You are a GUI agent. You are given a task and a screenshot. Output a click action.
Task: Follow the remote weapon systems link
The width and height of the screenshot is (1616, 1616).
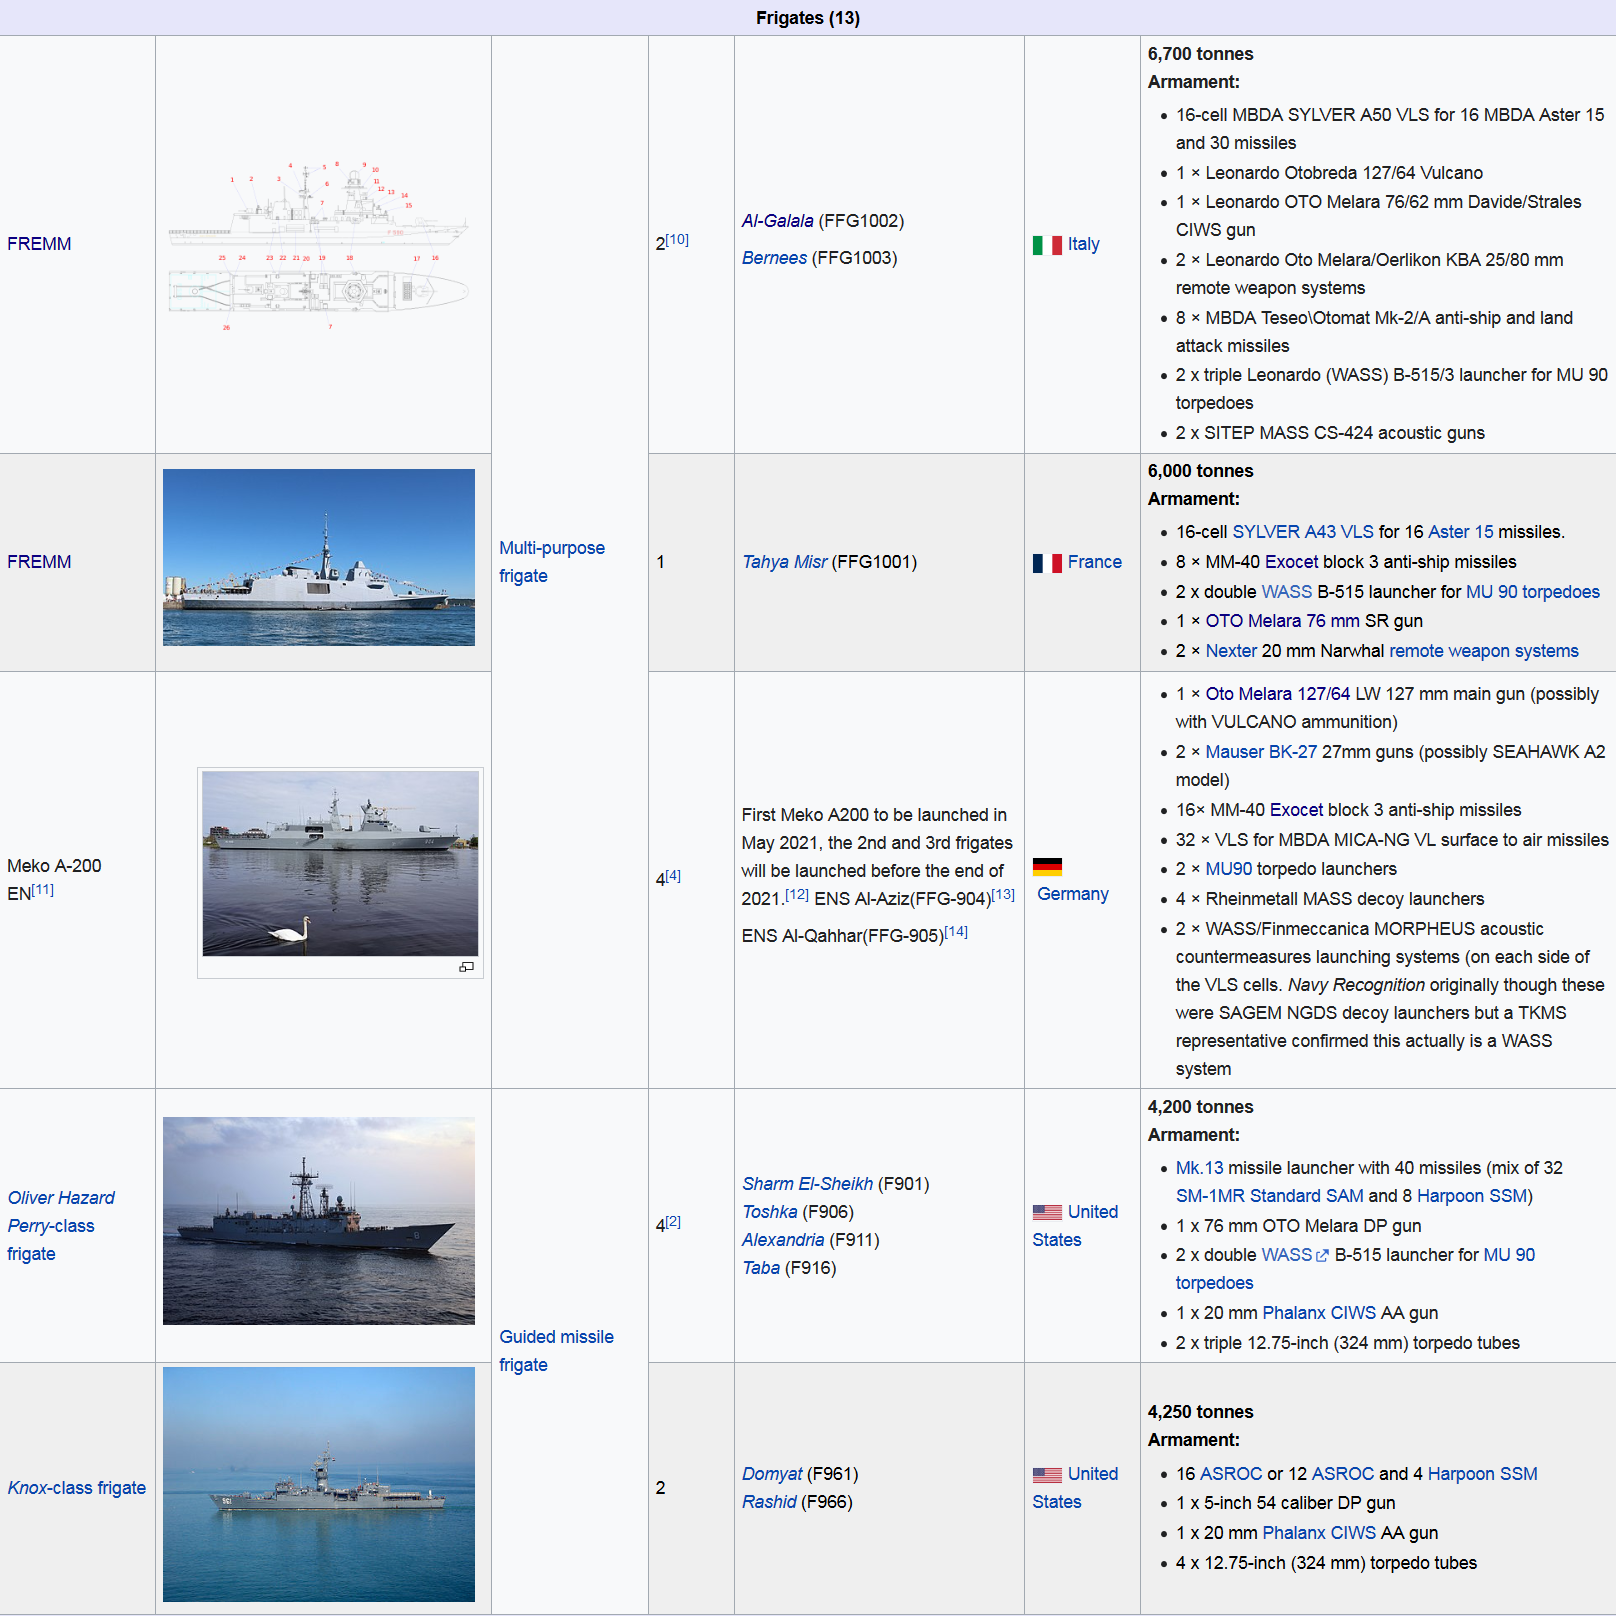(x=1484, y=651)
